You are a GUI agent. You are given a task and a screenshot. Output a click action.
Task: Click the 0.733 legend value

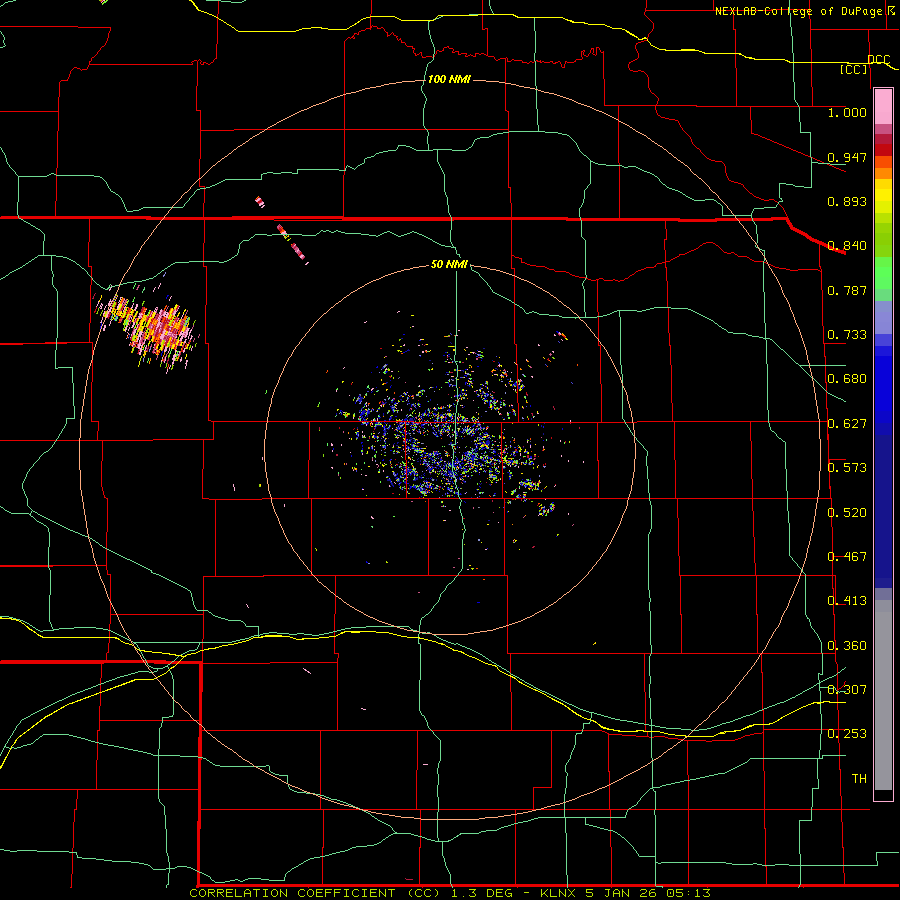pos(847,335)
